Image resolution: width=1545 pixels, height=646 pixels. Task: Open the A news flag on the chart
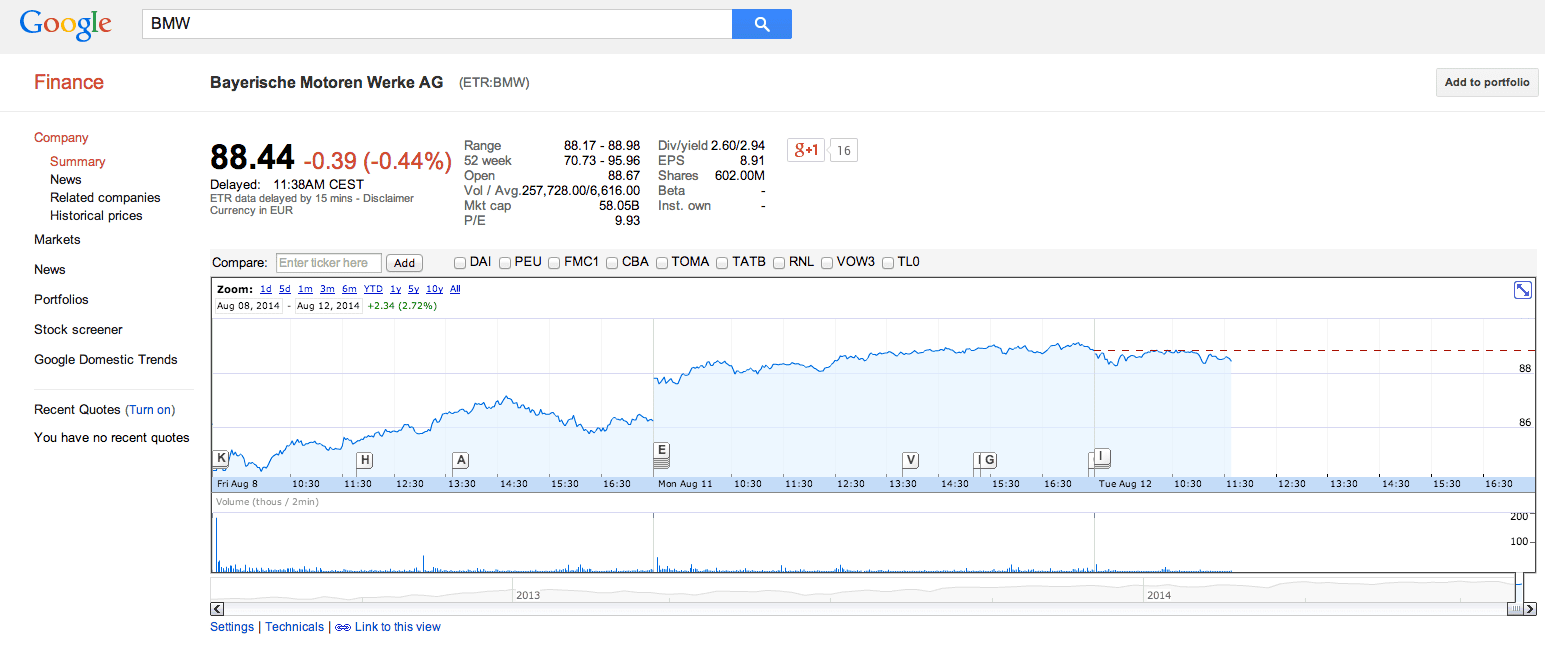pos(460,460)
